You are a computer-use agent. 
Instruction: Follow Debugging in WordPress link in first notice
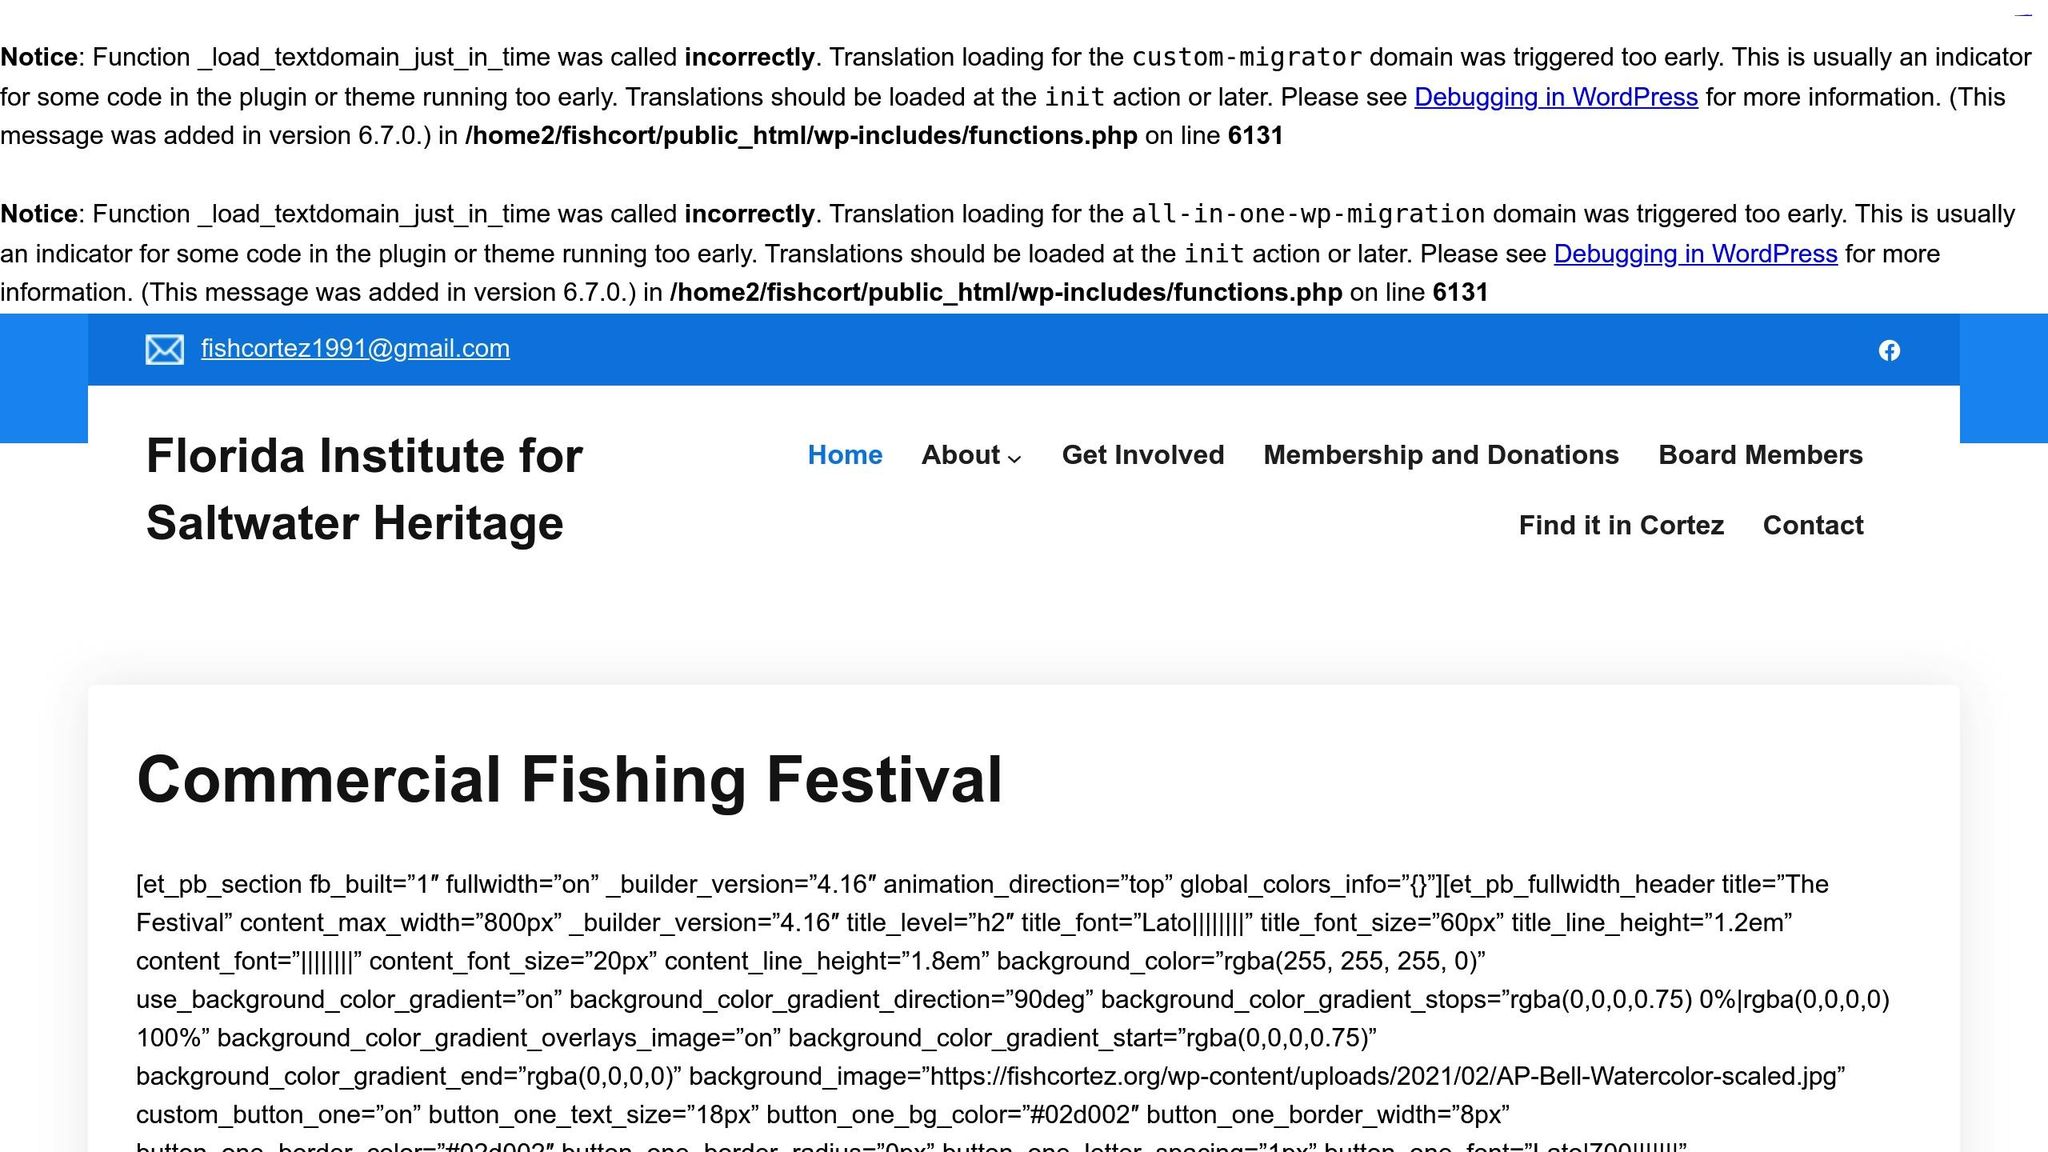(x=1555, y=97)
